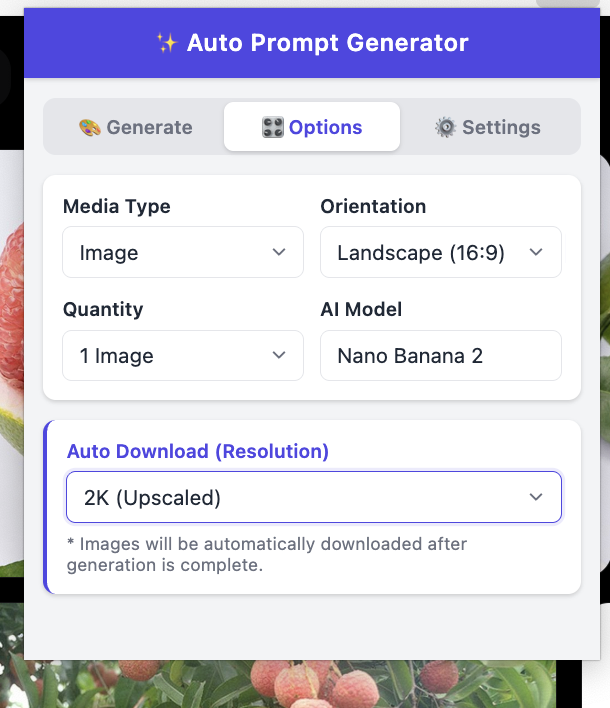Click the chevron arrow in Quantity dropdown
This screenshot has height=708, width=610.
tap(279, 356)
